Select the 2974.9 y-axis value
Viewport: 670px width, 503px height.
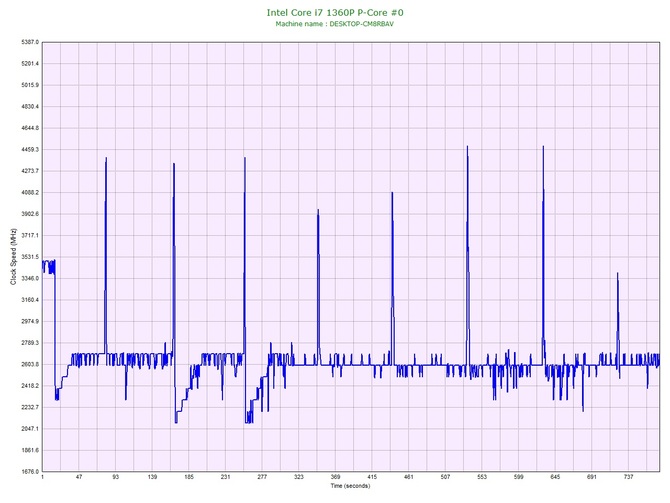click(30, 321)
